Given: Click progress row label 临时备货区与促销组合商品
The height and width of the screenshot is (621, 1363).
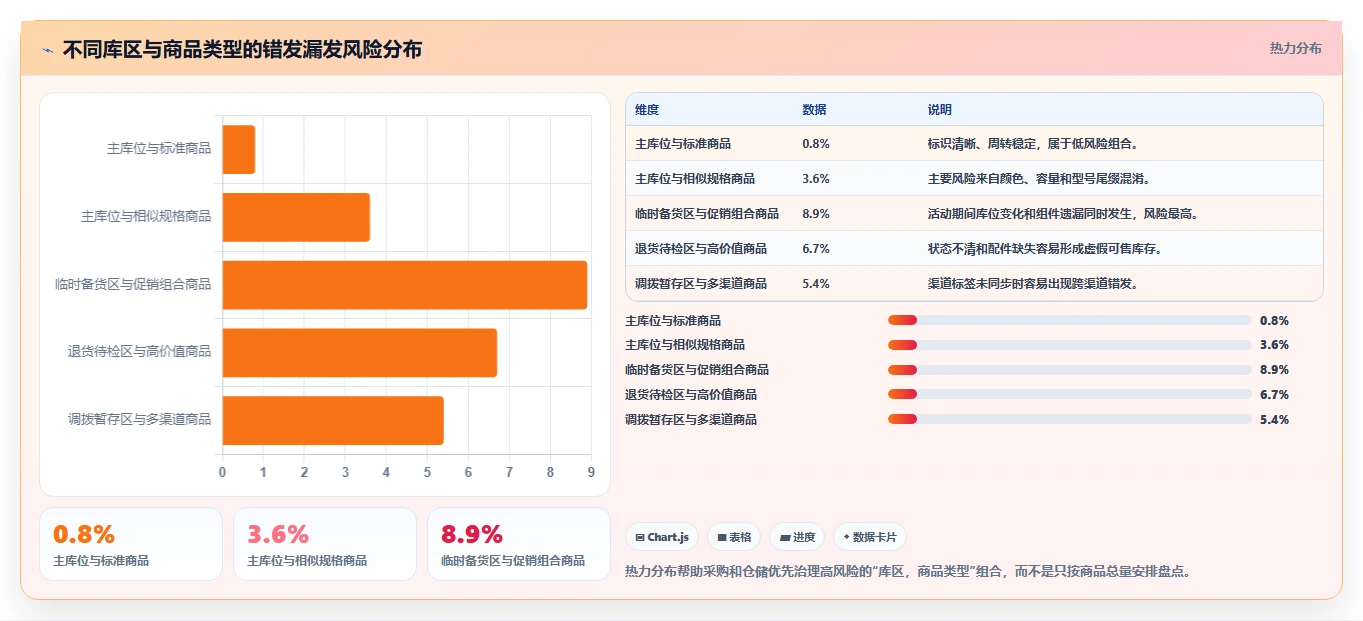Looking at the screenshot, I should (x=697, y=370).
